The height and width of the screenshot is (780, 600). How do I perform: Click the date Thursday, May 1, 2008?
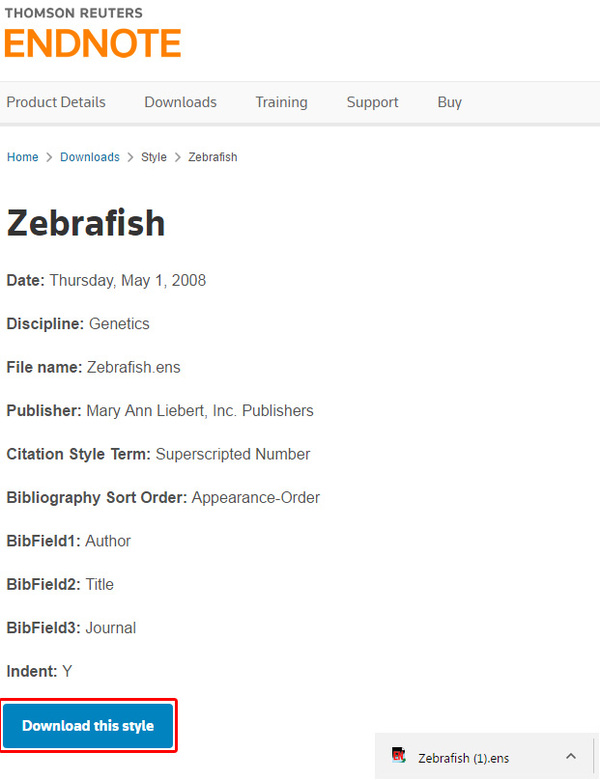tap(127, 280)
